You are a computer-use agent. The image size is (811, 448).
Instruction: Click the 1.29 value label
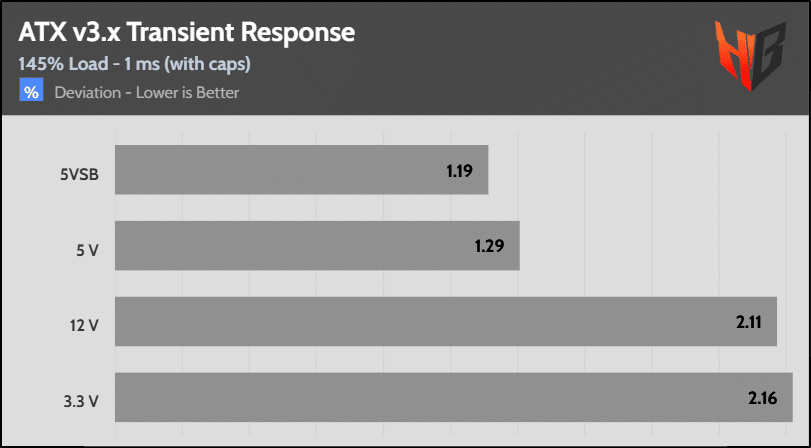point(489,246)
